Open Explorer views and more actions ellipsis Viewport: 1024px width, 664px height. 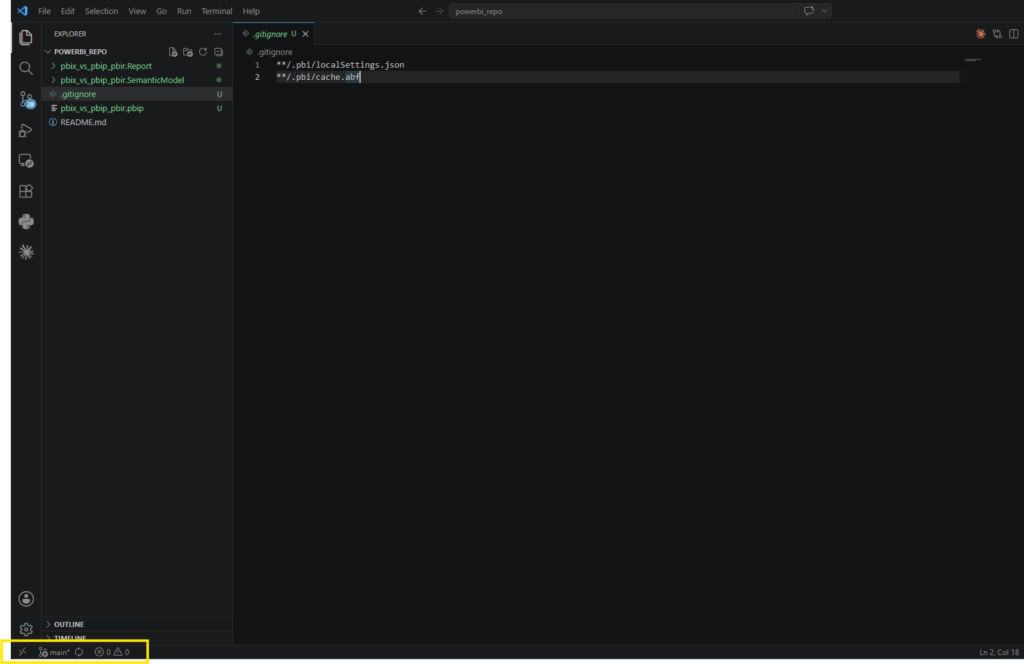[217, 34]
